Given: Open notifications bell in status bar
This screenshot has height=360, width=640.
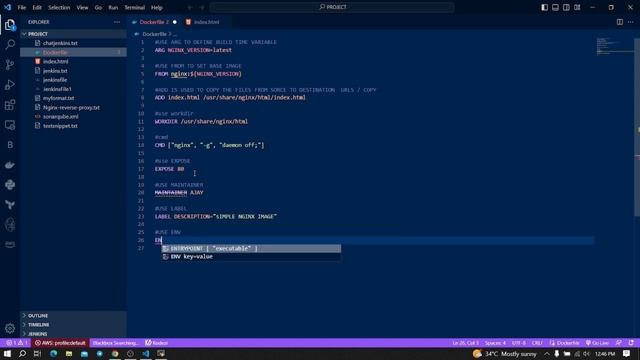Looking at the screenshot, I should (631, 343).
